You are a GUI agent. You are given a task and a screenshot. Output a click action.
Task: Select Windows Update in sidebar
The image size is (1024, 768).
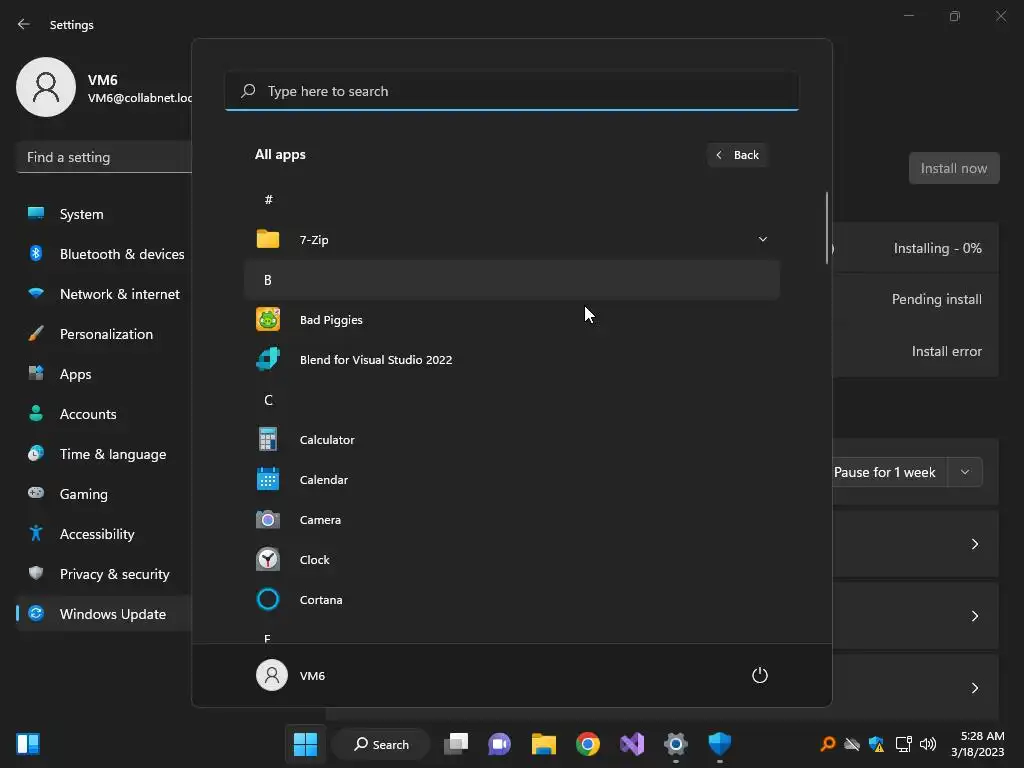click(x=104, y=614)
